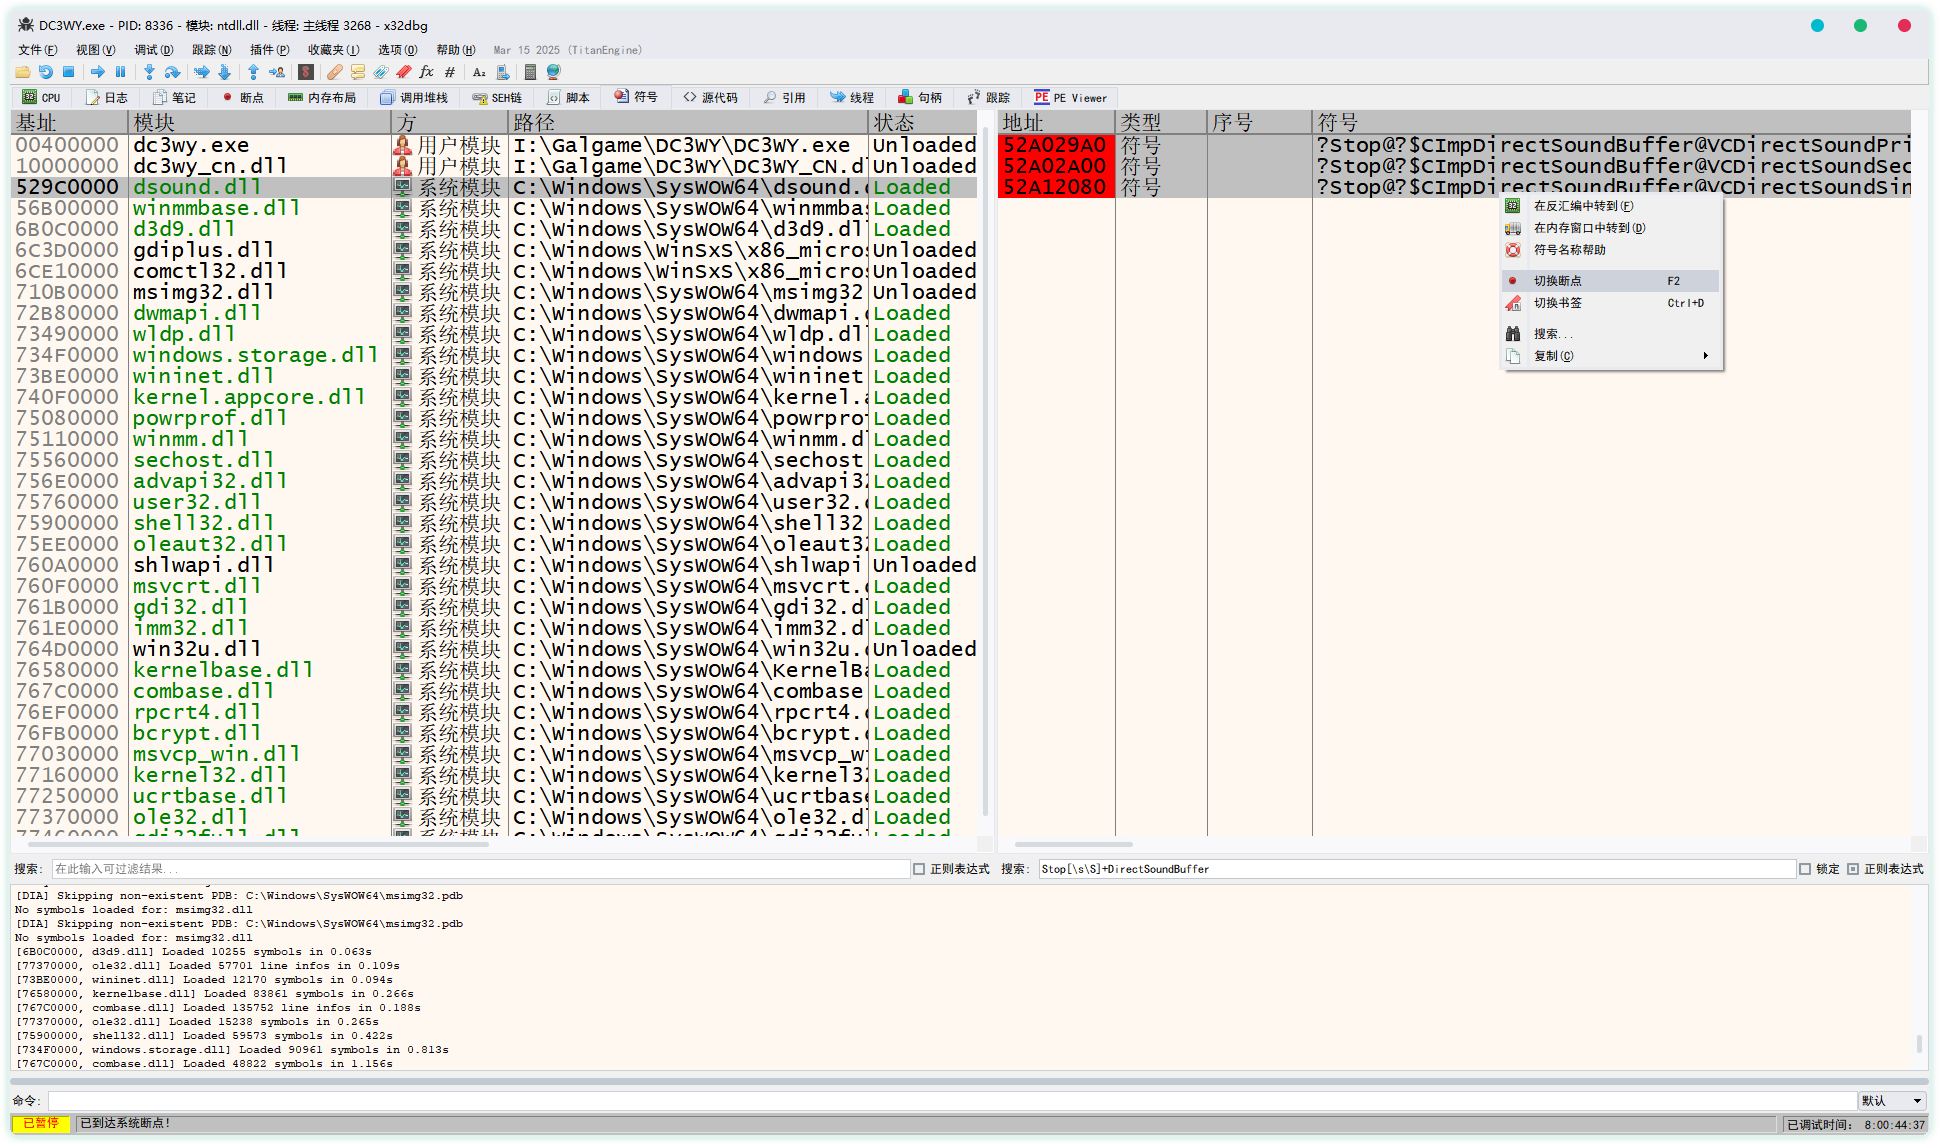Screen dimensions: 1939x1145
Task: Click the open file folder icon
Action: pos(22,72)
